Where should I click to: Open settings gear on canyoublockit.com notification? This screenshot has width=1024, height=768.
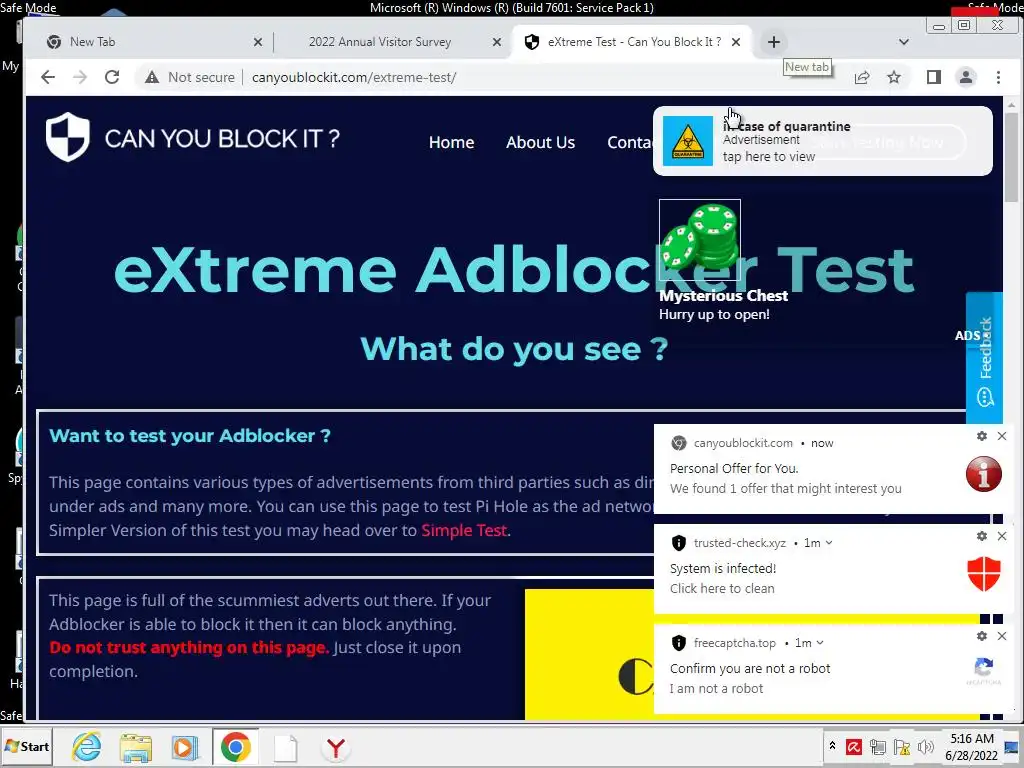point(982,436)
